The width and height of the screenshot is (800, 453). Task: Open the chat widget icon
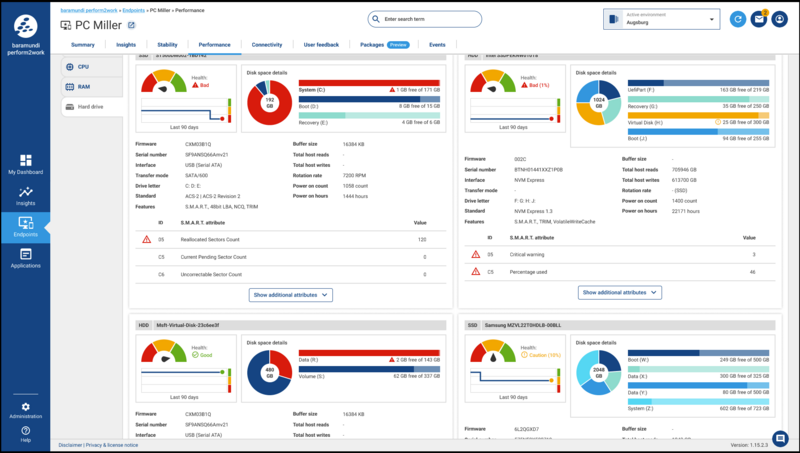click(x=779, y=437)
